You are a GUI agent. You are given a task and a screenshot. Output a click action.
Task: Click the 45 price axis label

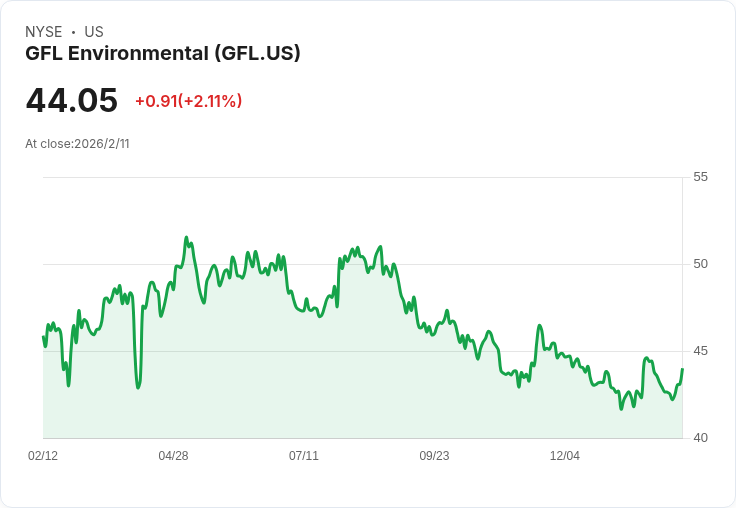pyautogui.click(x=700, y=351)
